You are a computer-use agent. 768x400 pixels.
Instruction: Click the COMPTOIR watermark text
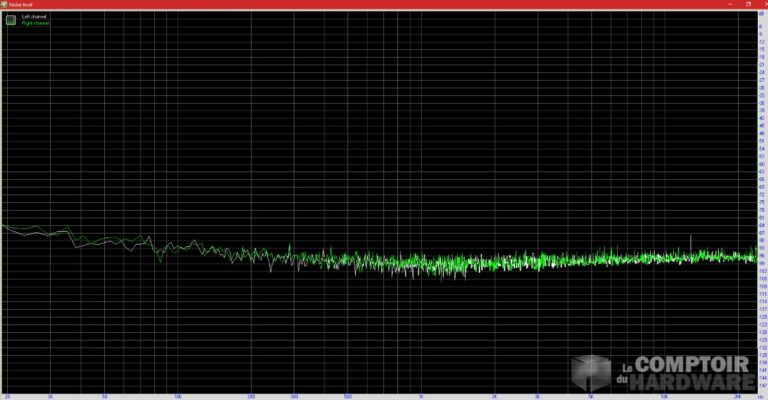coord(694,365)
